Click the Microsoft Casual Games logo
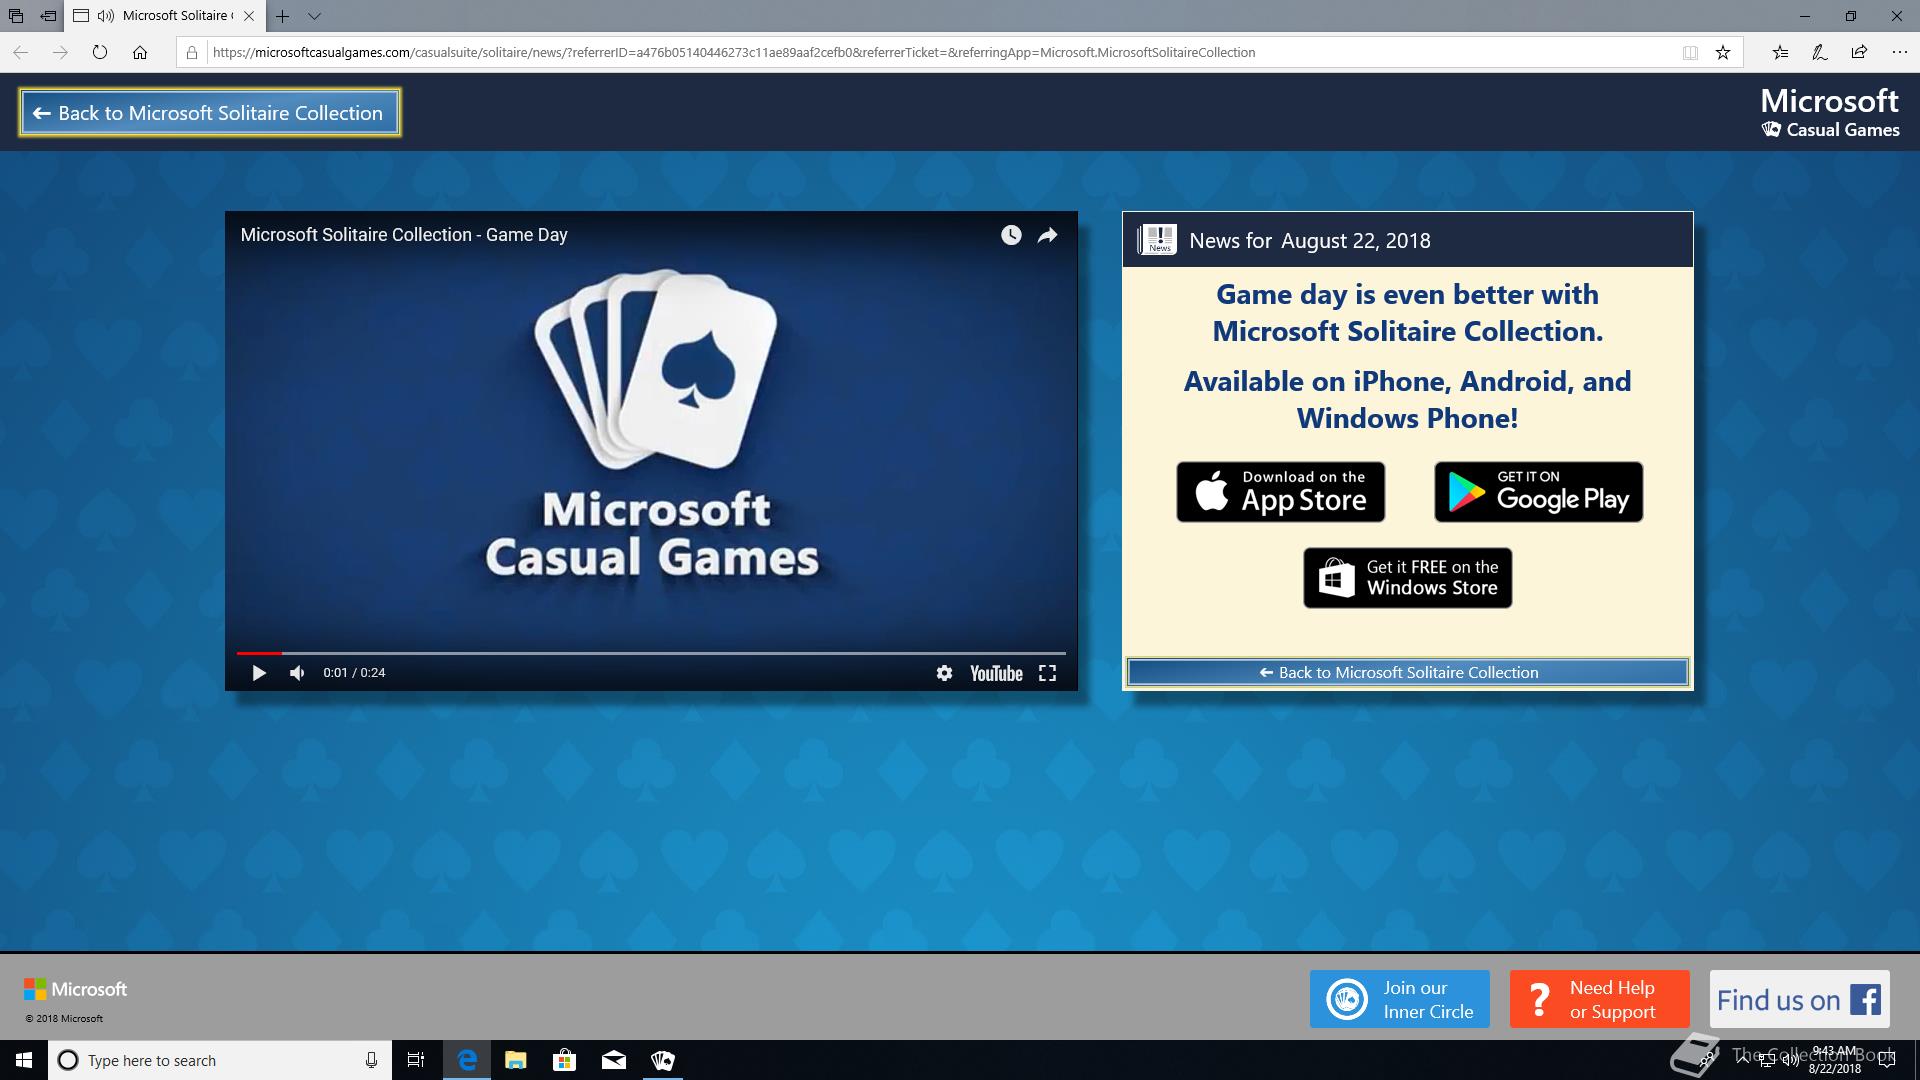This screenshot has width=1920, height=1080. pos(1830,113)
